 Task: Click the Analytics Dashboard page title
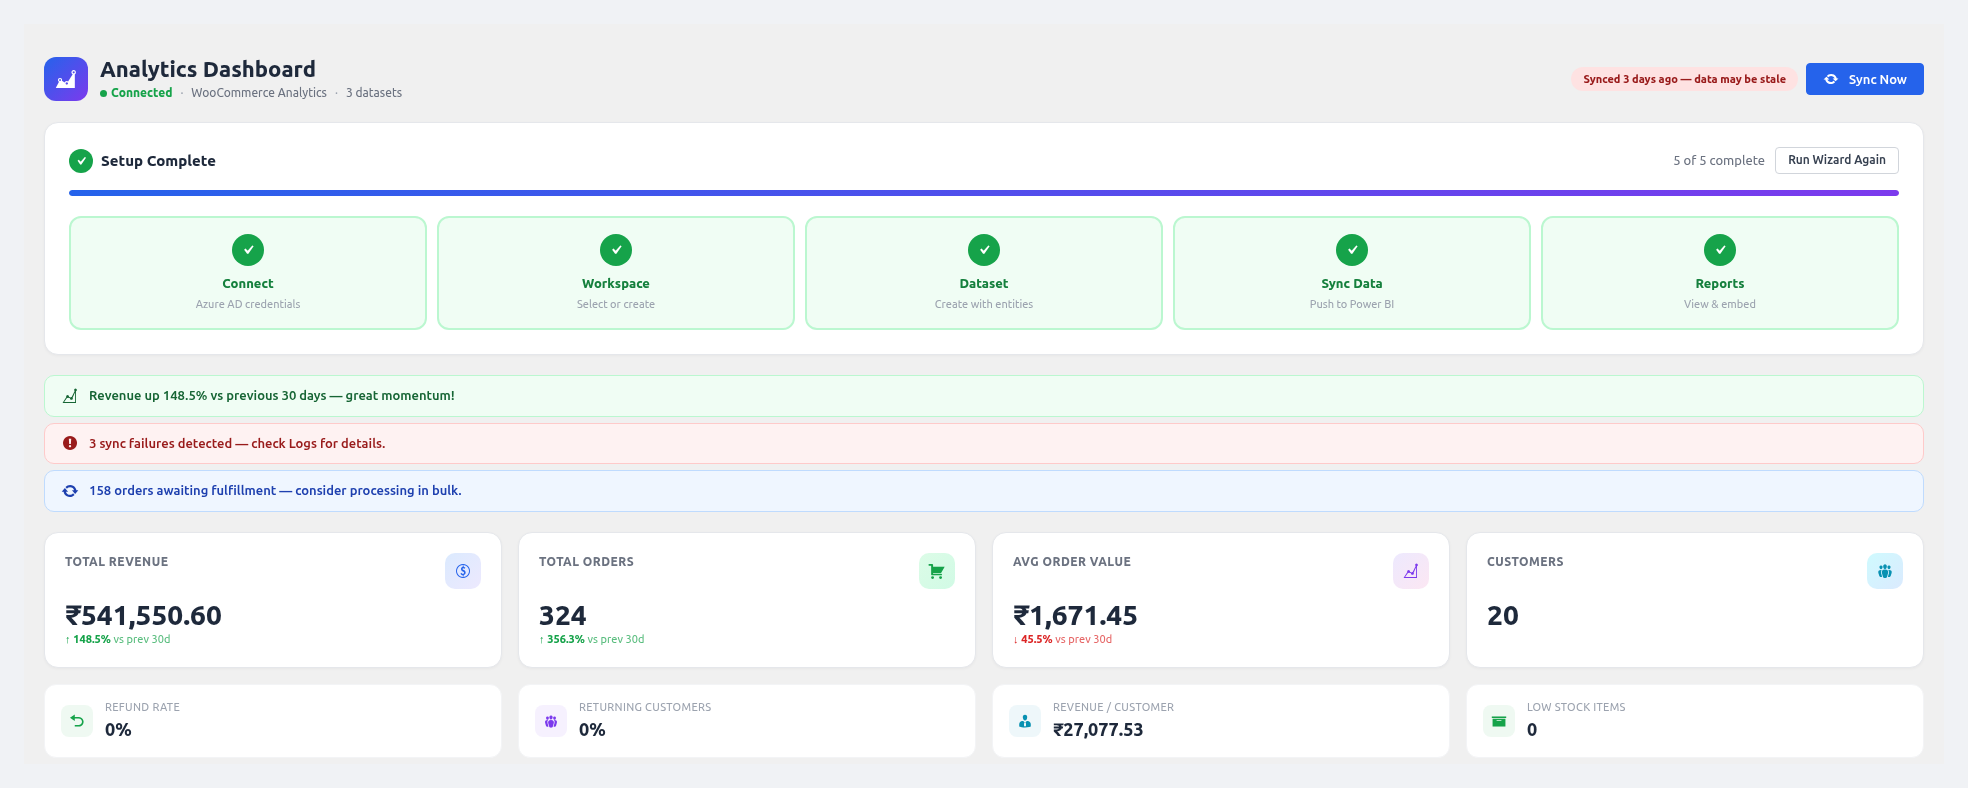(x=208, y=69)
